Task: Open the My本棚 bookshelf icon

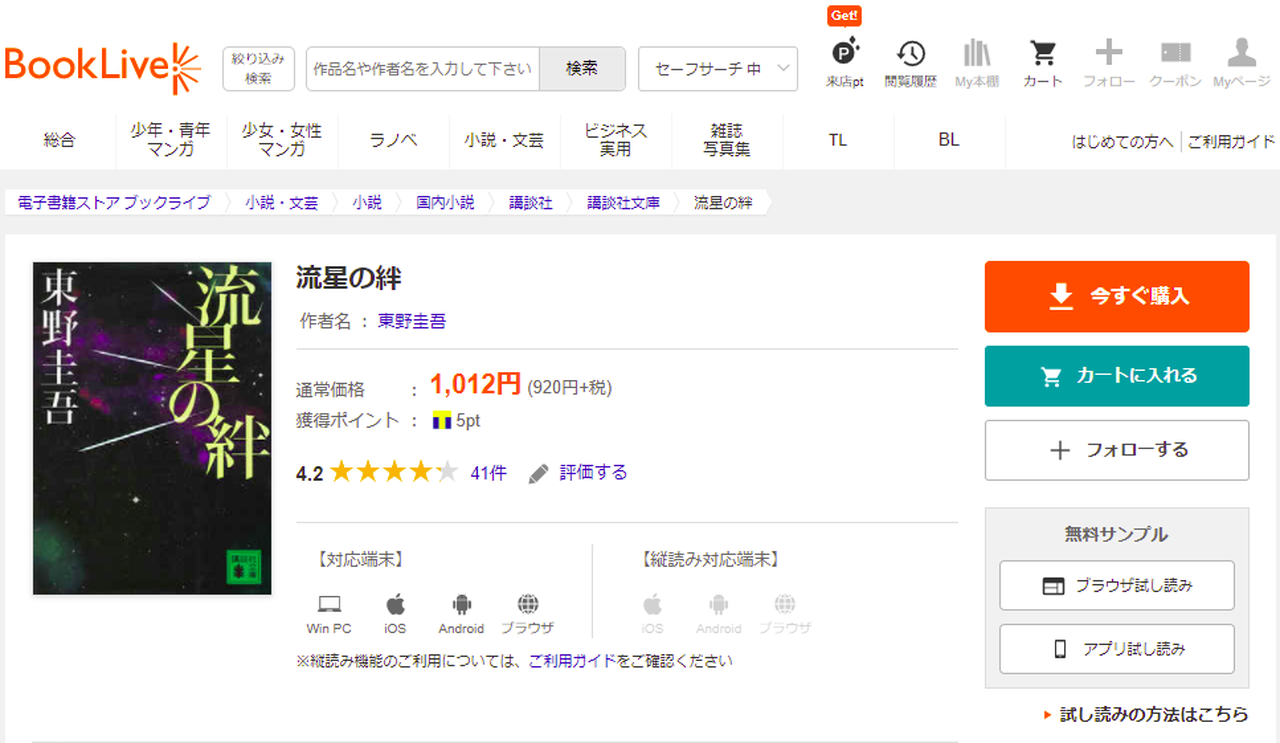Action: click(976, 64)
